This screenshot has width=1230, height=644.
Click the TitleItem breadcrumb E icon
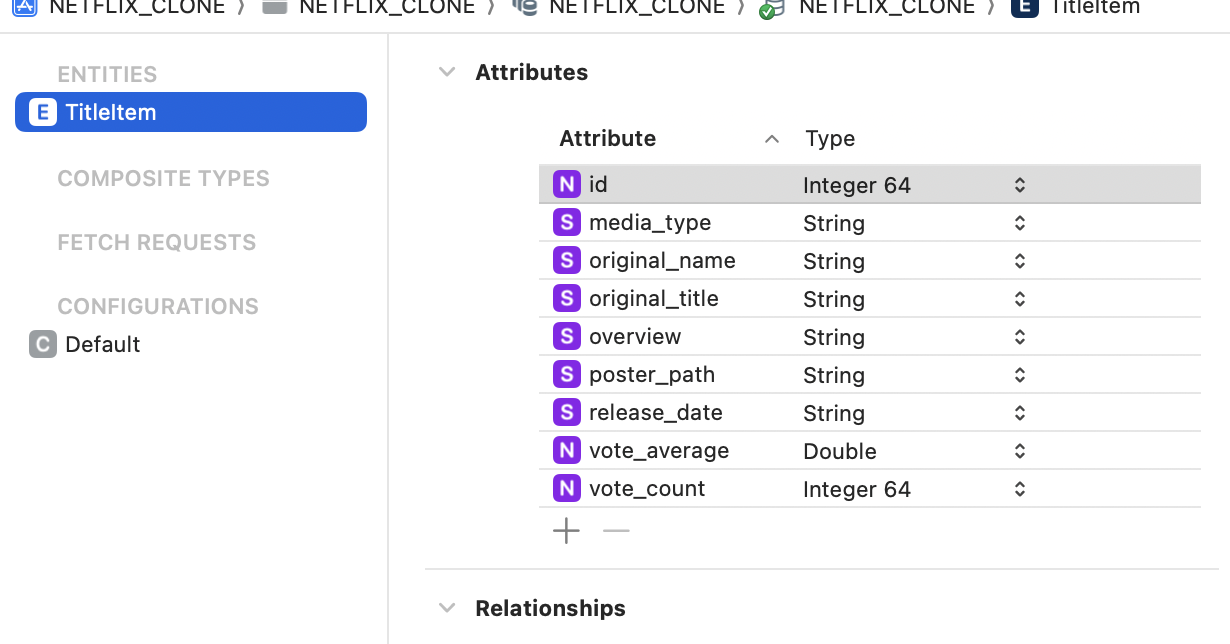[x=1024, y=6]
